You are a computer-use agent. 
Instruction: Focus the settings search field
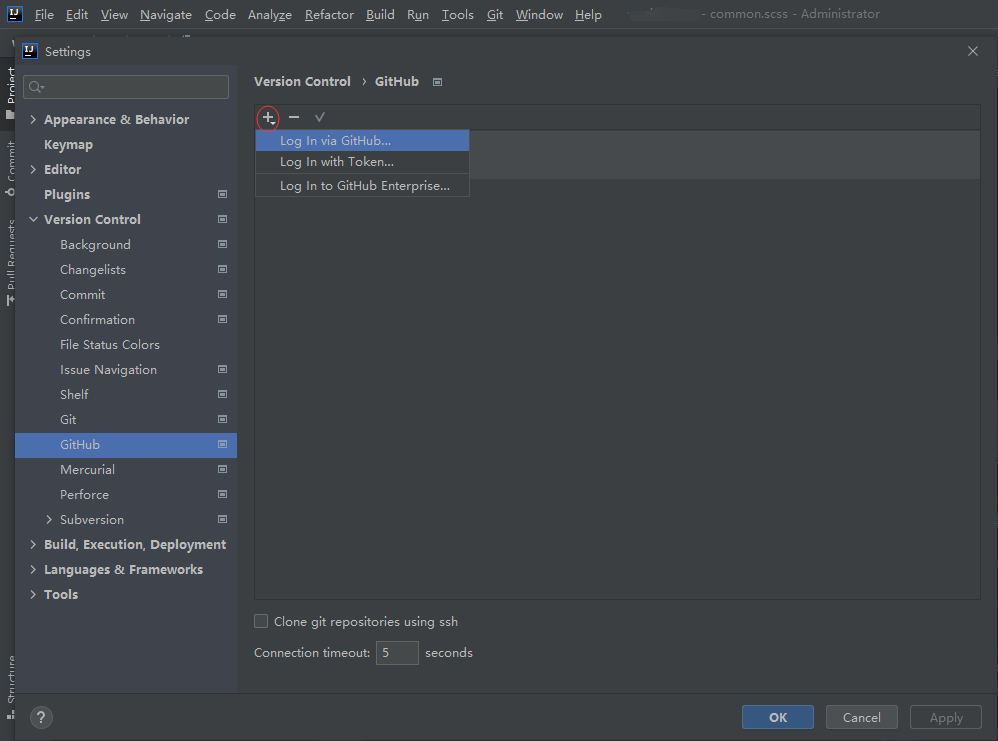click(126, 87)
